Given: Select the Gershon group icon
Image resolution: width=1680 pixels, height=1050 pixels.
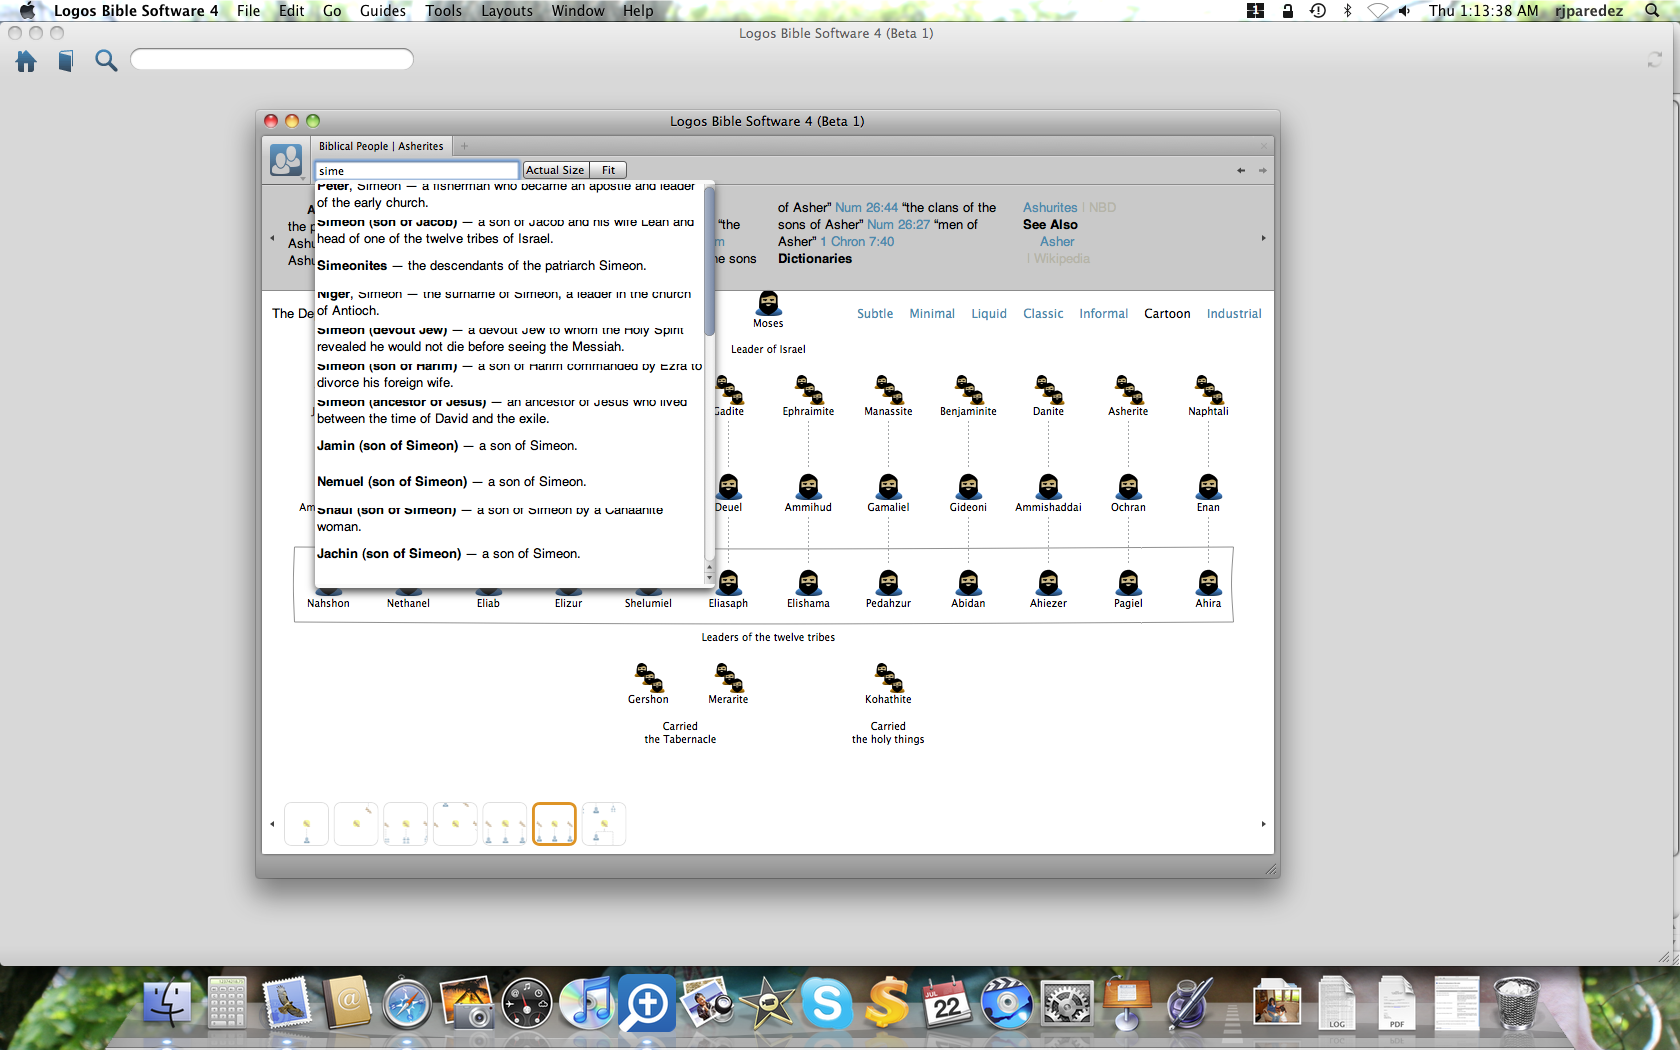Looking at the screenshot, I should point(648,678).
